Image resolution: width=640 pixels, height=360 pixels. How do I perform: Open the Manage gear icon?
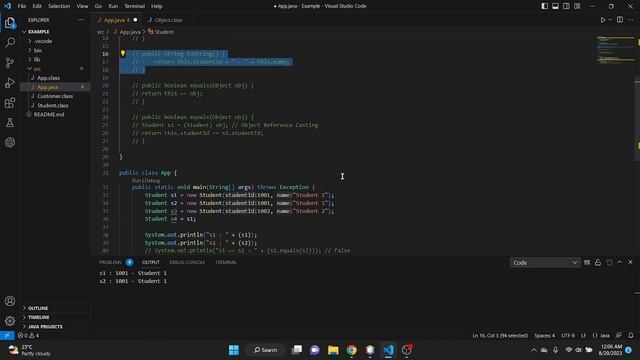[10, 321]
